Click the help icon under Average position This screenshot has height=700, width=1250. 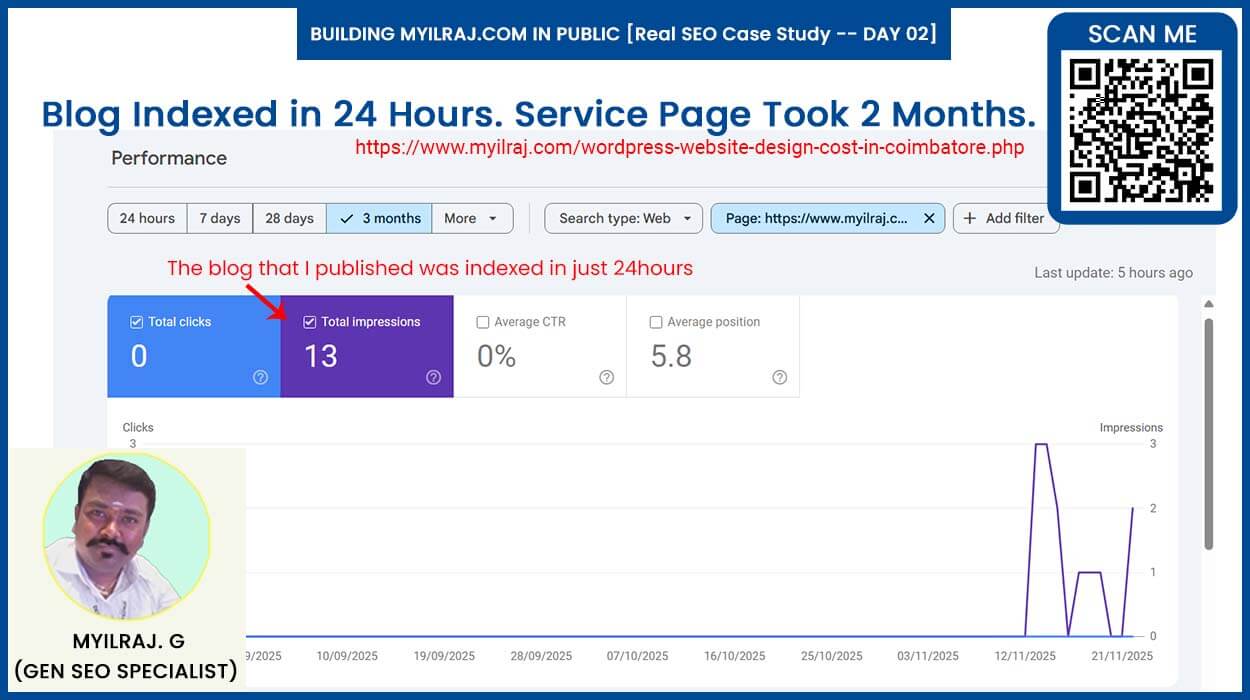click(x=779, y=377)
